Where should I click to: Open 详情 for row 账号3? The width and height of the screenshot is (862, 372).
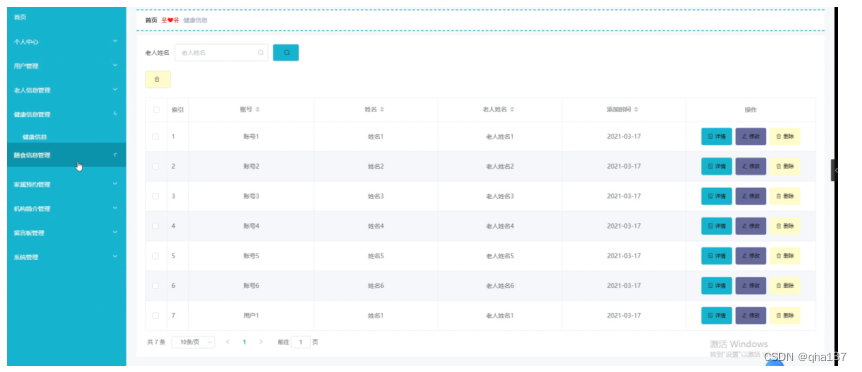point(716,196)
